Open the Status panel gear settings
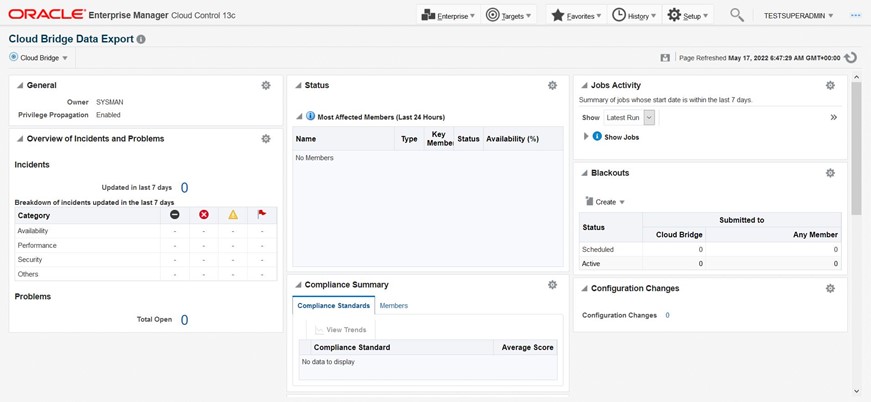This screenshot has width=871, height=402. click(x=552, y=86)
